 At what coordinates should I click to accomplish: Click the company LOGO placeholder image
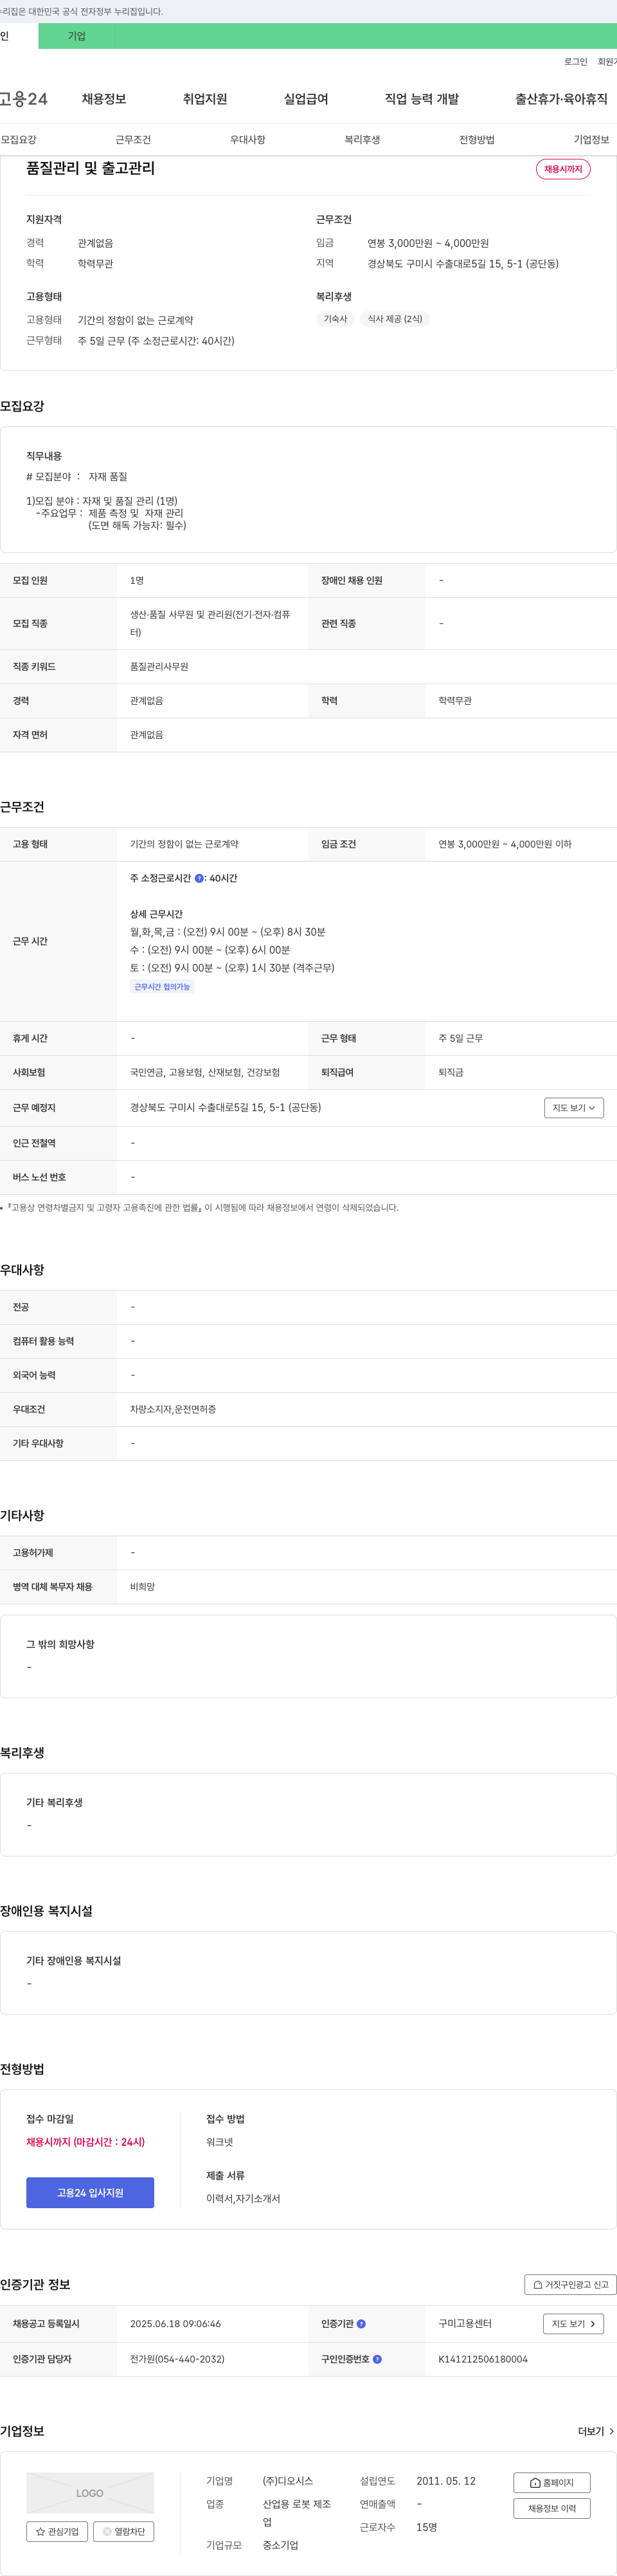[90, 2492]
